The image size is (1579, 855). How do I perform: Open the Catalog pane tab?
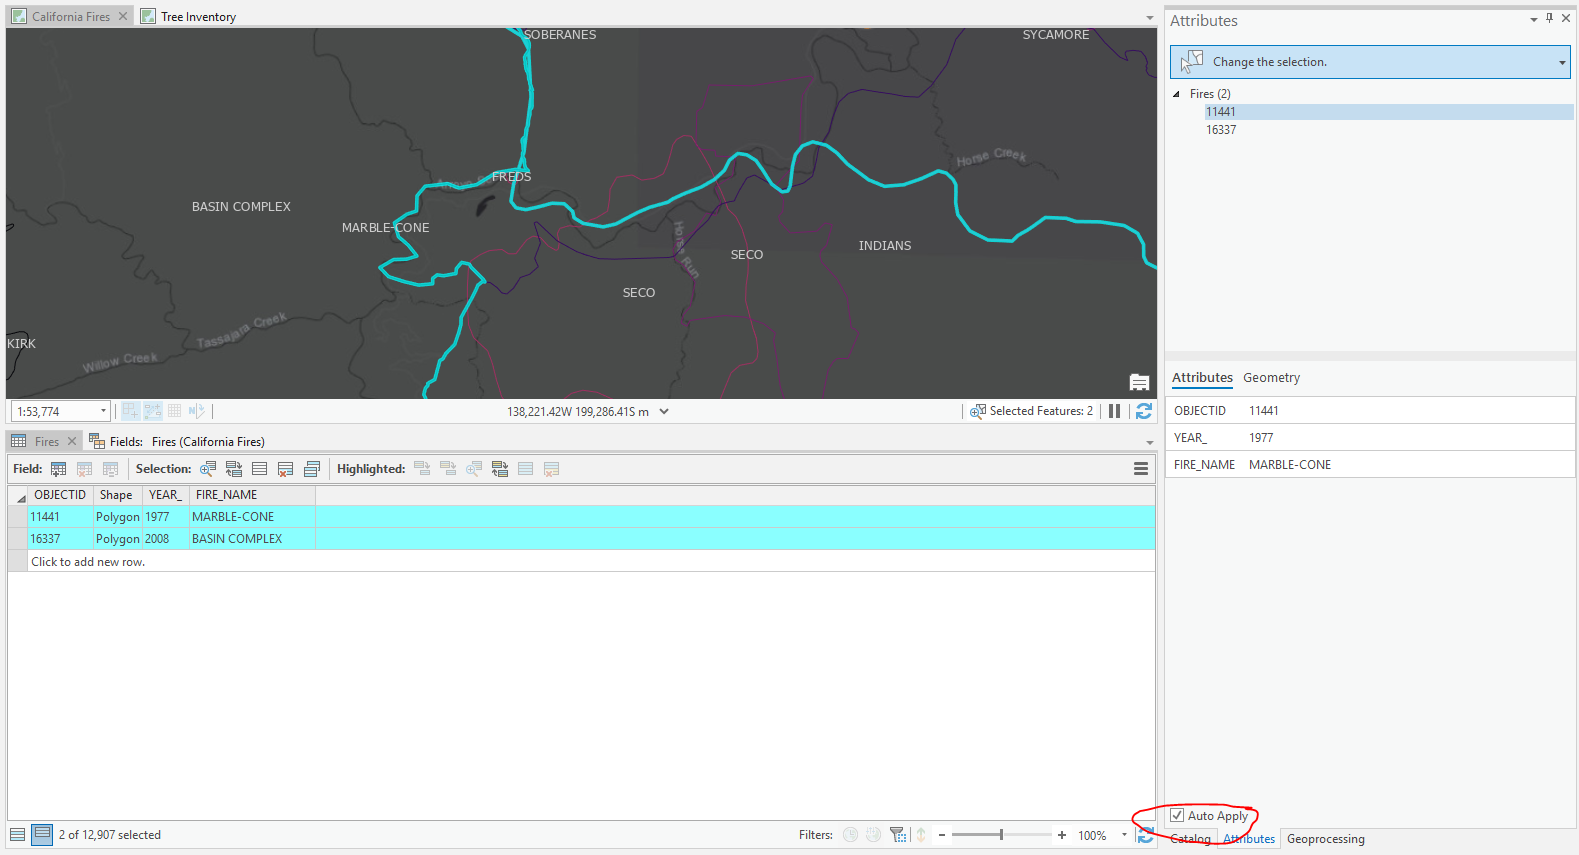click(1190, 839)
